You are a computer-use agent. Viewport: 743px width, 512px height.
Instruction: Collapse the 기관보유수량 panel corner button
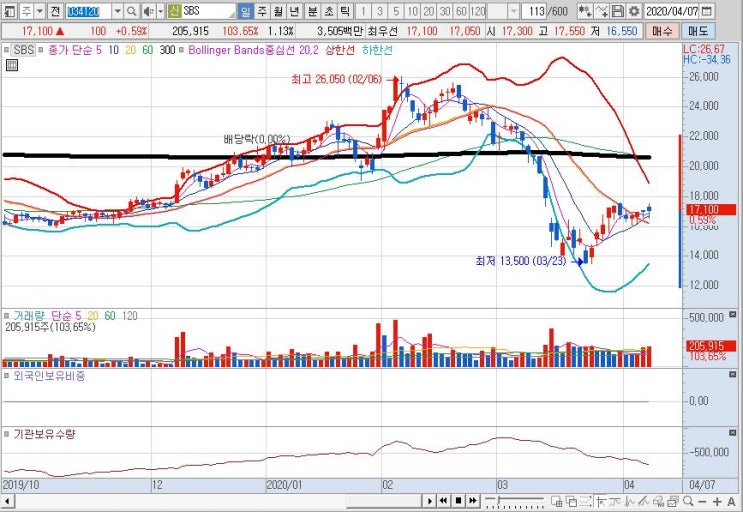(733, 433)
